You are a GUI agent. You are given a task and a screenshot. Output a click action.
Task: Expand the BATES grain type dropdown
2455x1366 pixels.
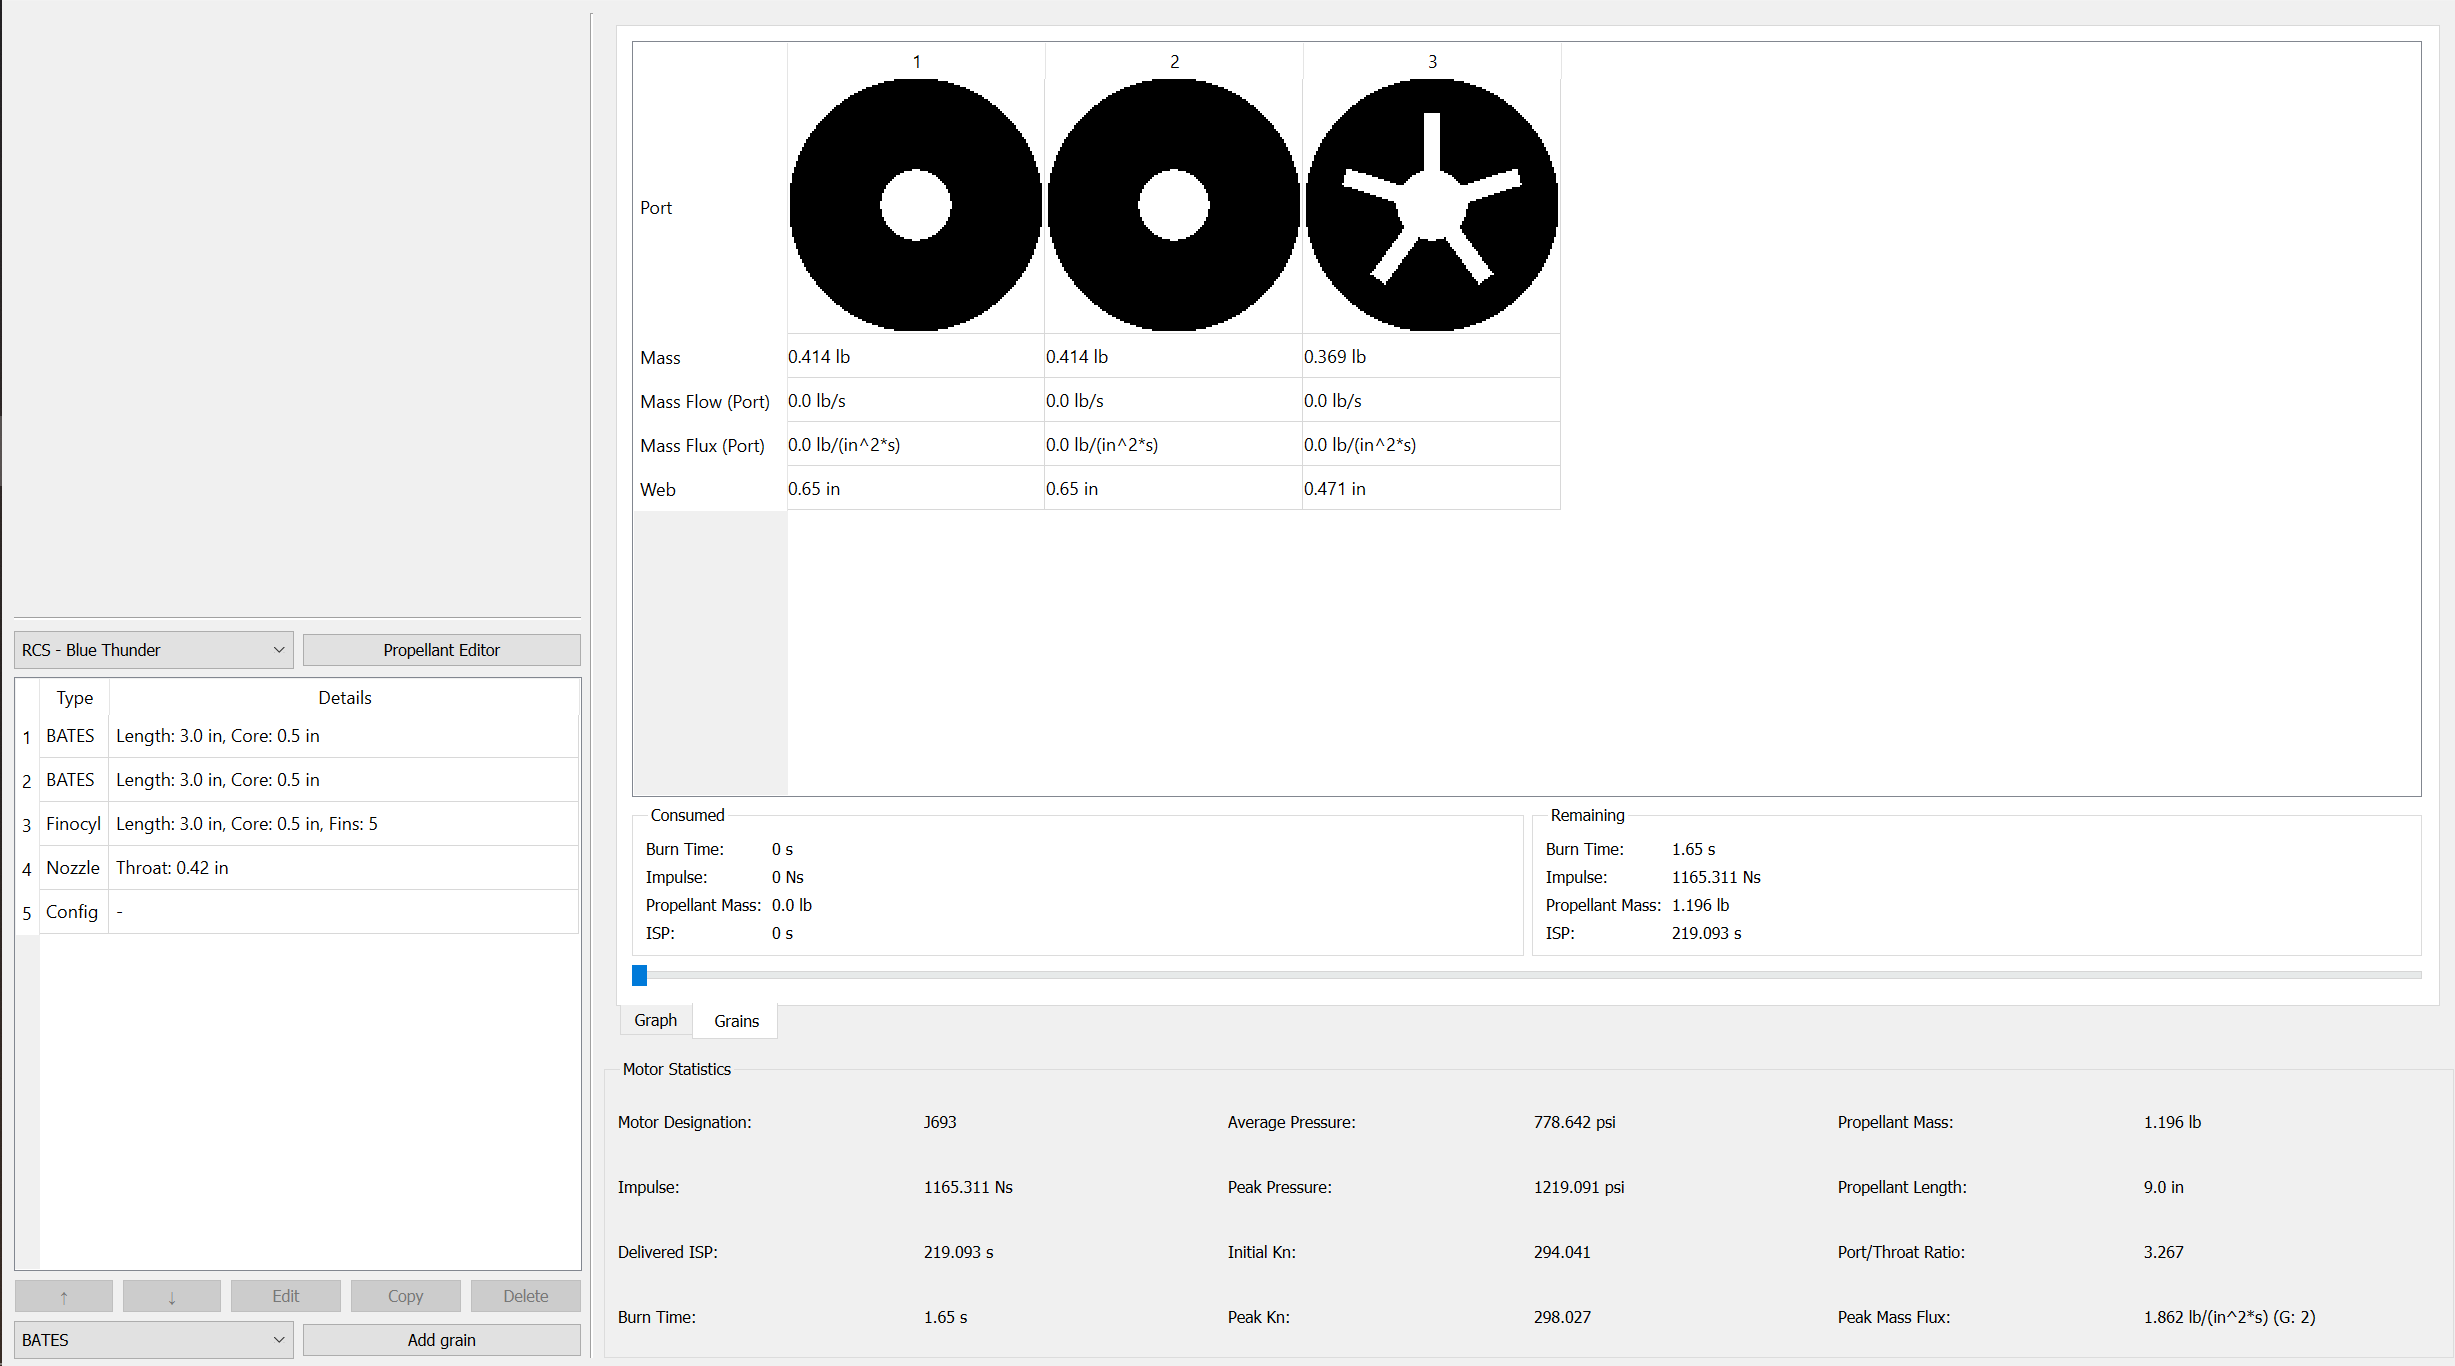153,1340
